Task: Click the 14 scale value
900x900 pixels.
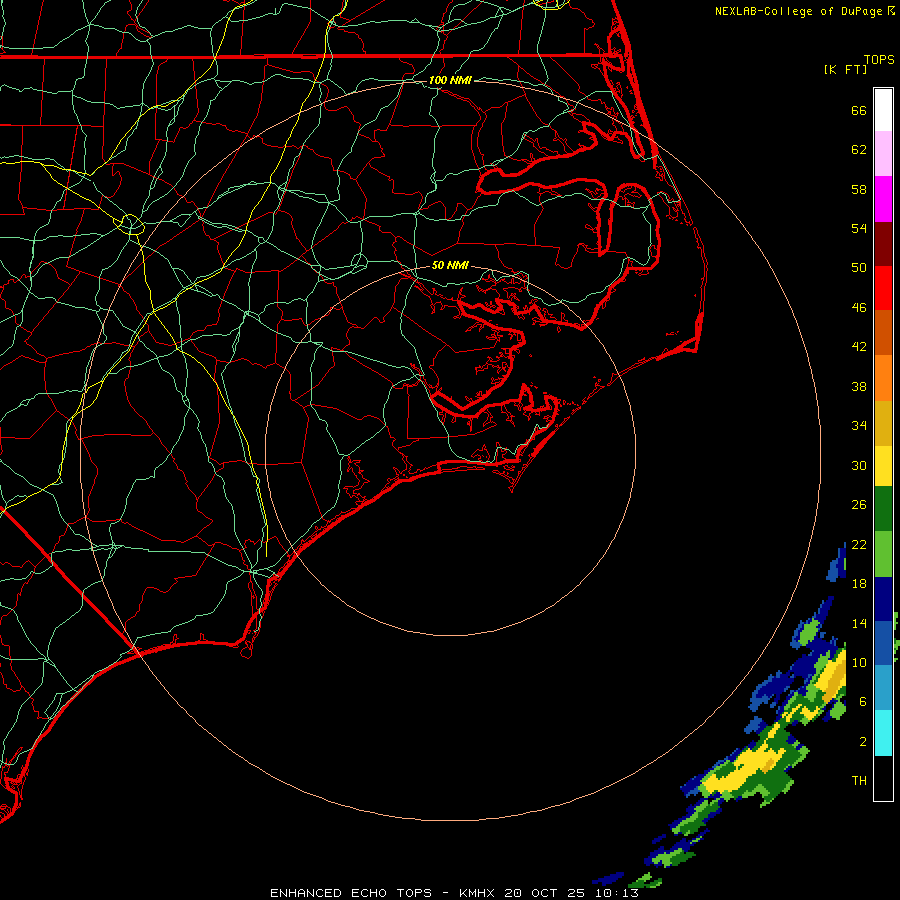Action: click(859, 623)
